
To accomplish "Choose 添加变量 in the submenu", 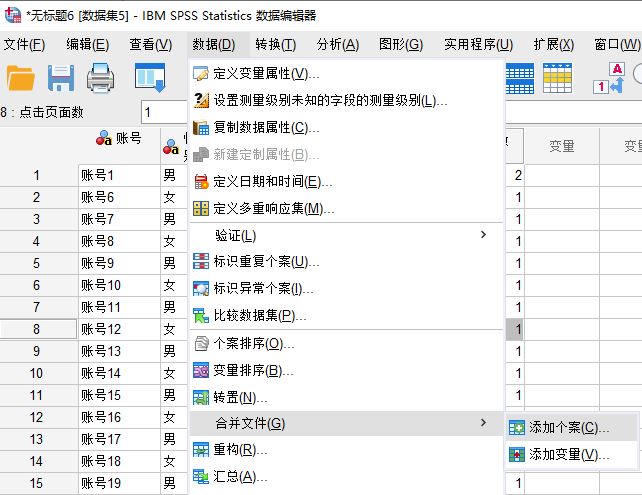I will [x=568, y=454].
